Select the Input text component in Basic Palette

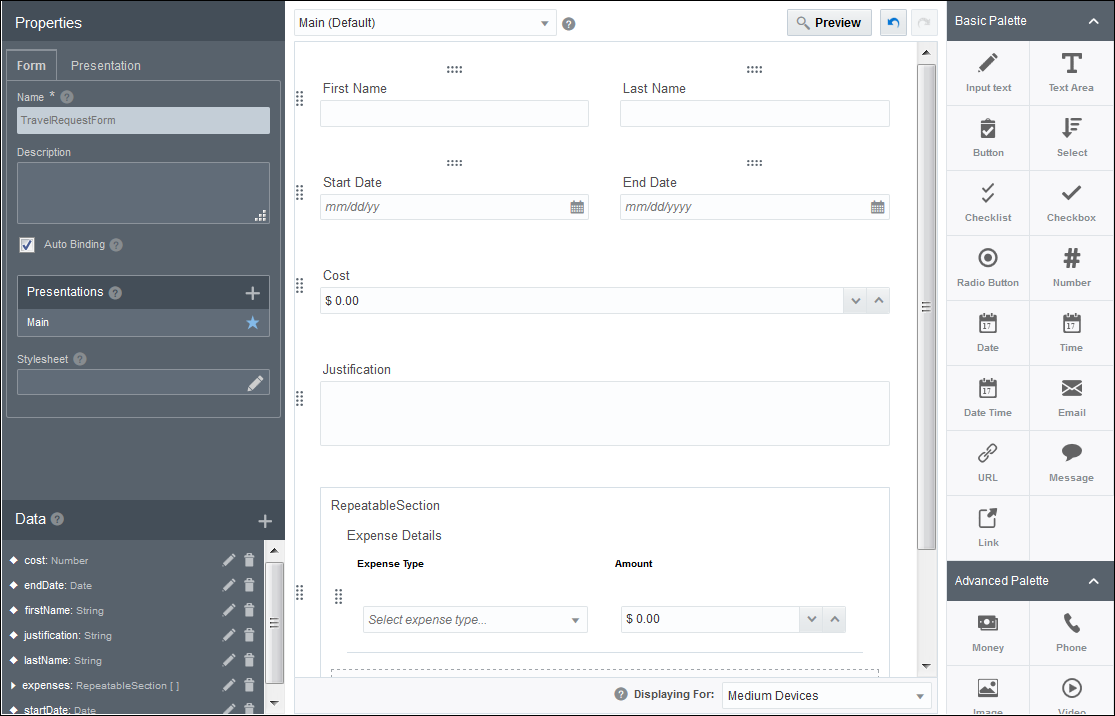pyautogui.click(x=987, y=73)
